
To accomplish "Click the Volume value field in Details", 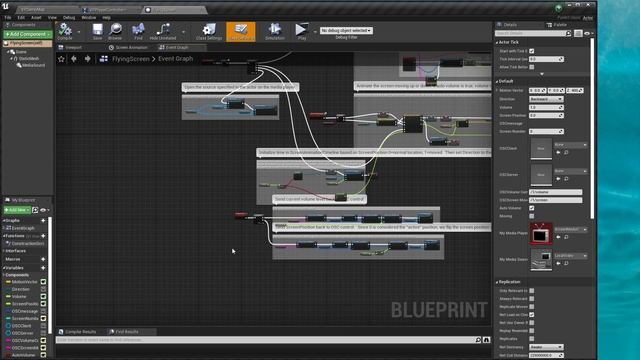I will pyautogui.click(x=546, y=107).
